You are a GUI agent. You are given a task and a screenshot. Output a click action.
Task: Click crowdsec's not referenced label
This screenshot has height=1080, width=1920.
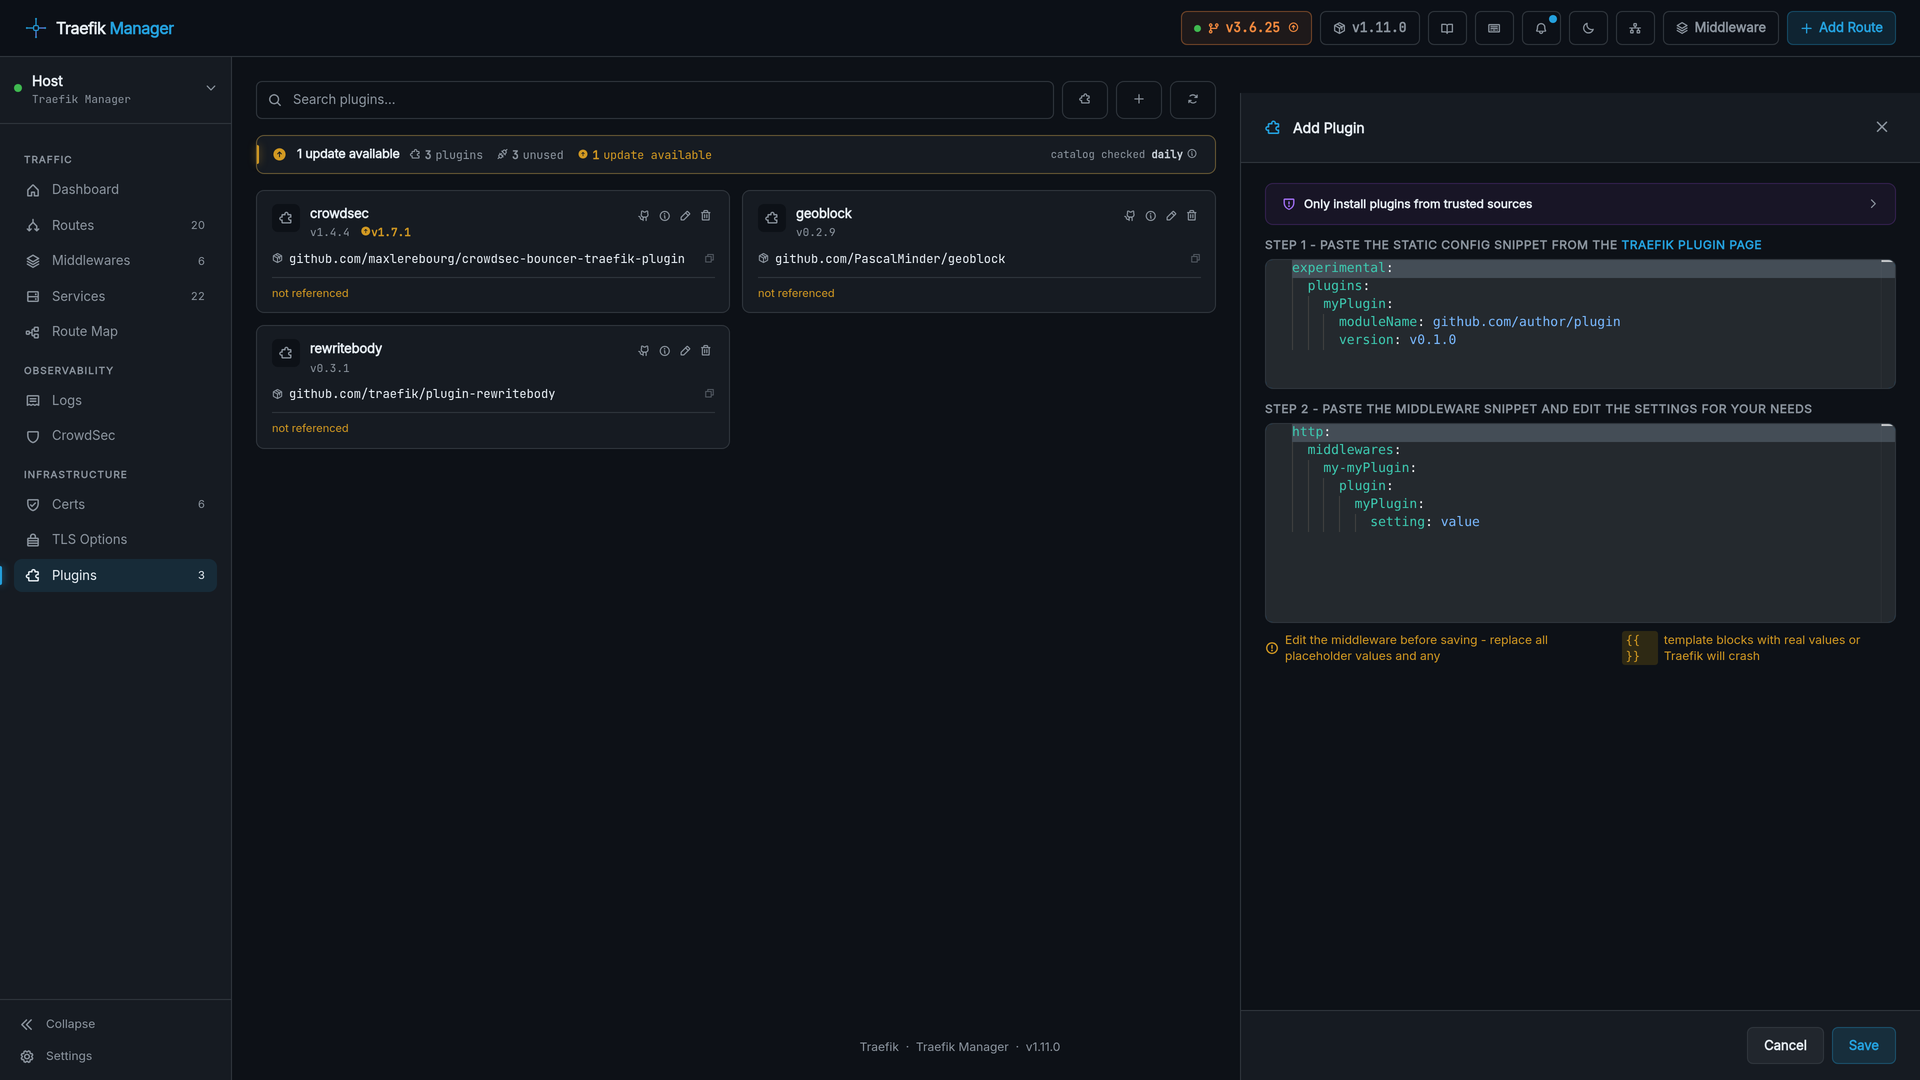tap(310, 294)
